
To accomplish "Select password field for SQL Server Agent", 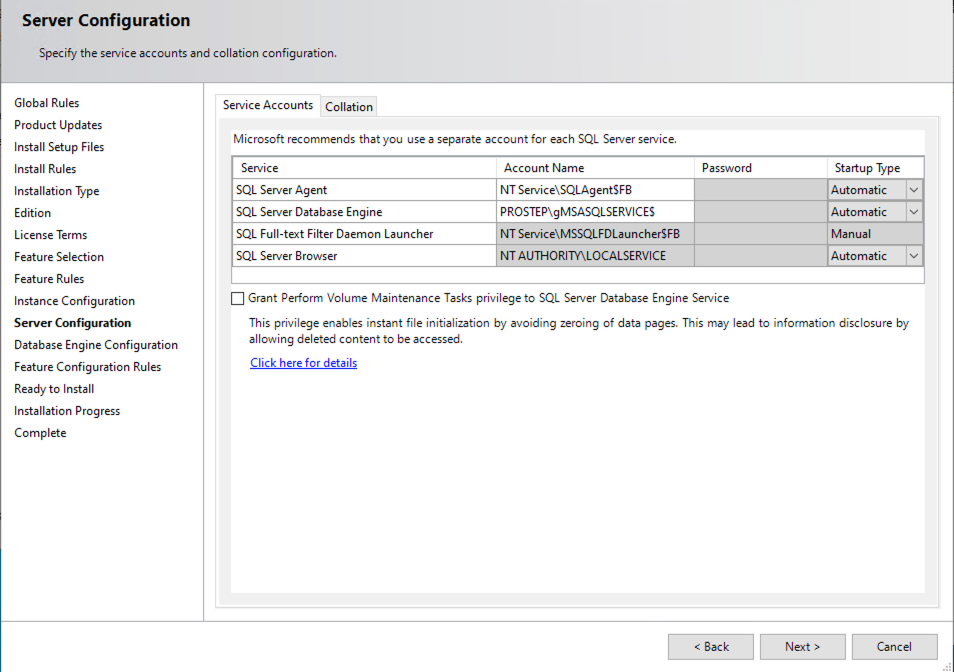I will (761, 190).
